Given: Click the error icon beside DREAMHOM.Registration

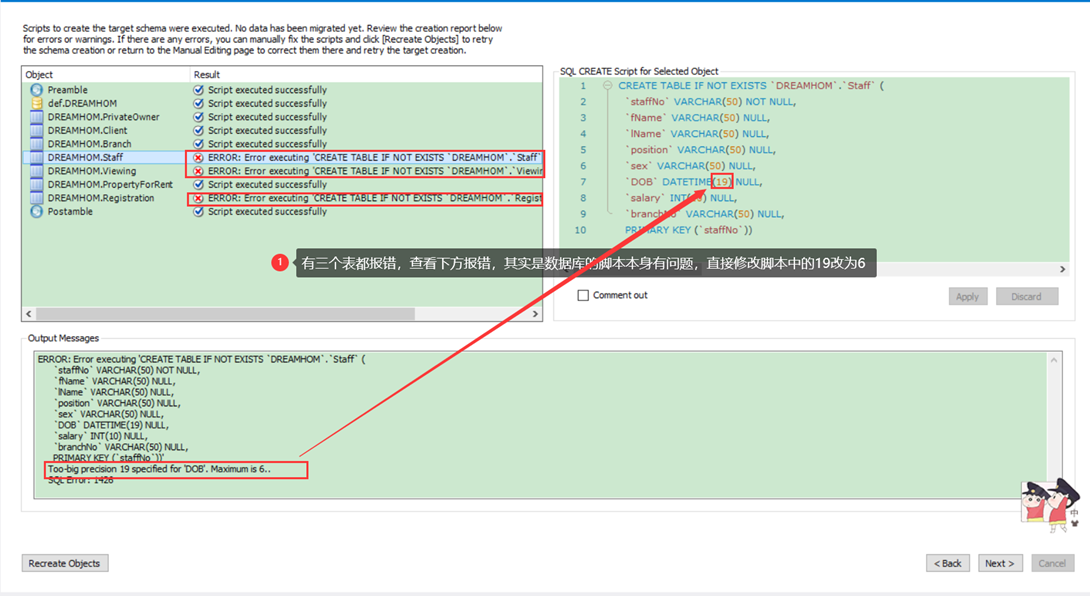Looking at the screenshot, I should [199, 198].
